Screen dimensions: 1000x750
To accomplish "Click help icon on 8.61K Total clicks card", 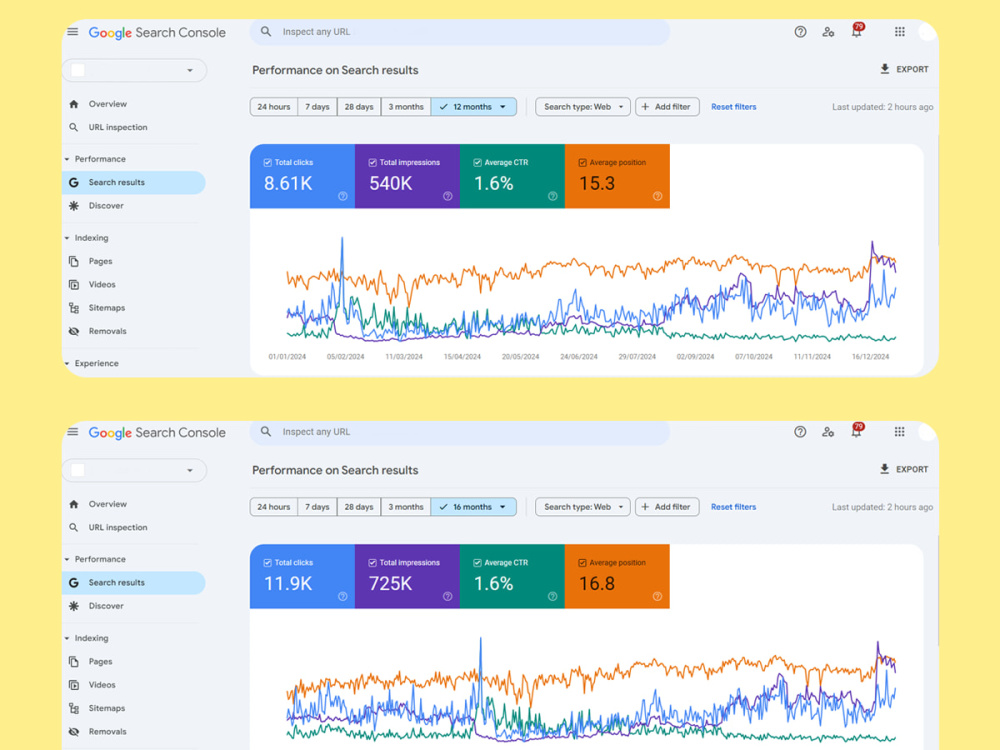I will point(342,196).
